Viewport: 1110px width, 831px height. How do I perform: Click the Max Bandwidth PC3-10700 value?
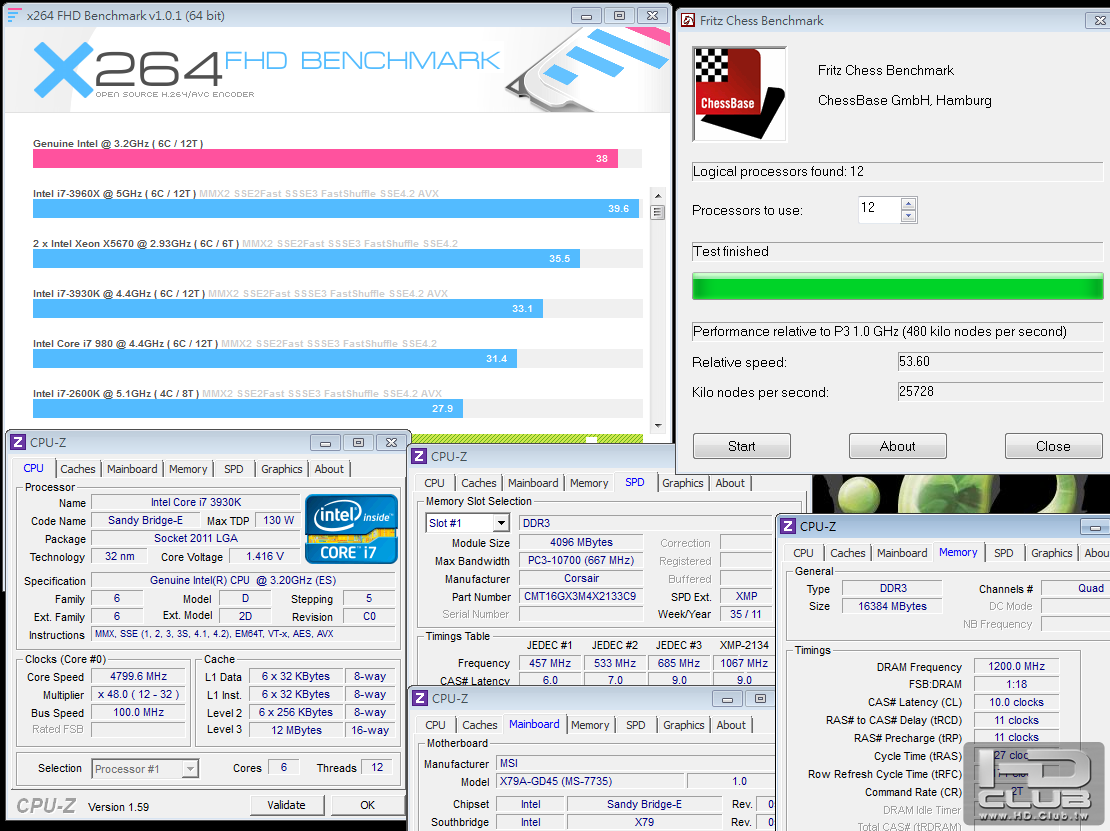581,560
